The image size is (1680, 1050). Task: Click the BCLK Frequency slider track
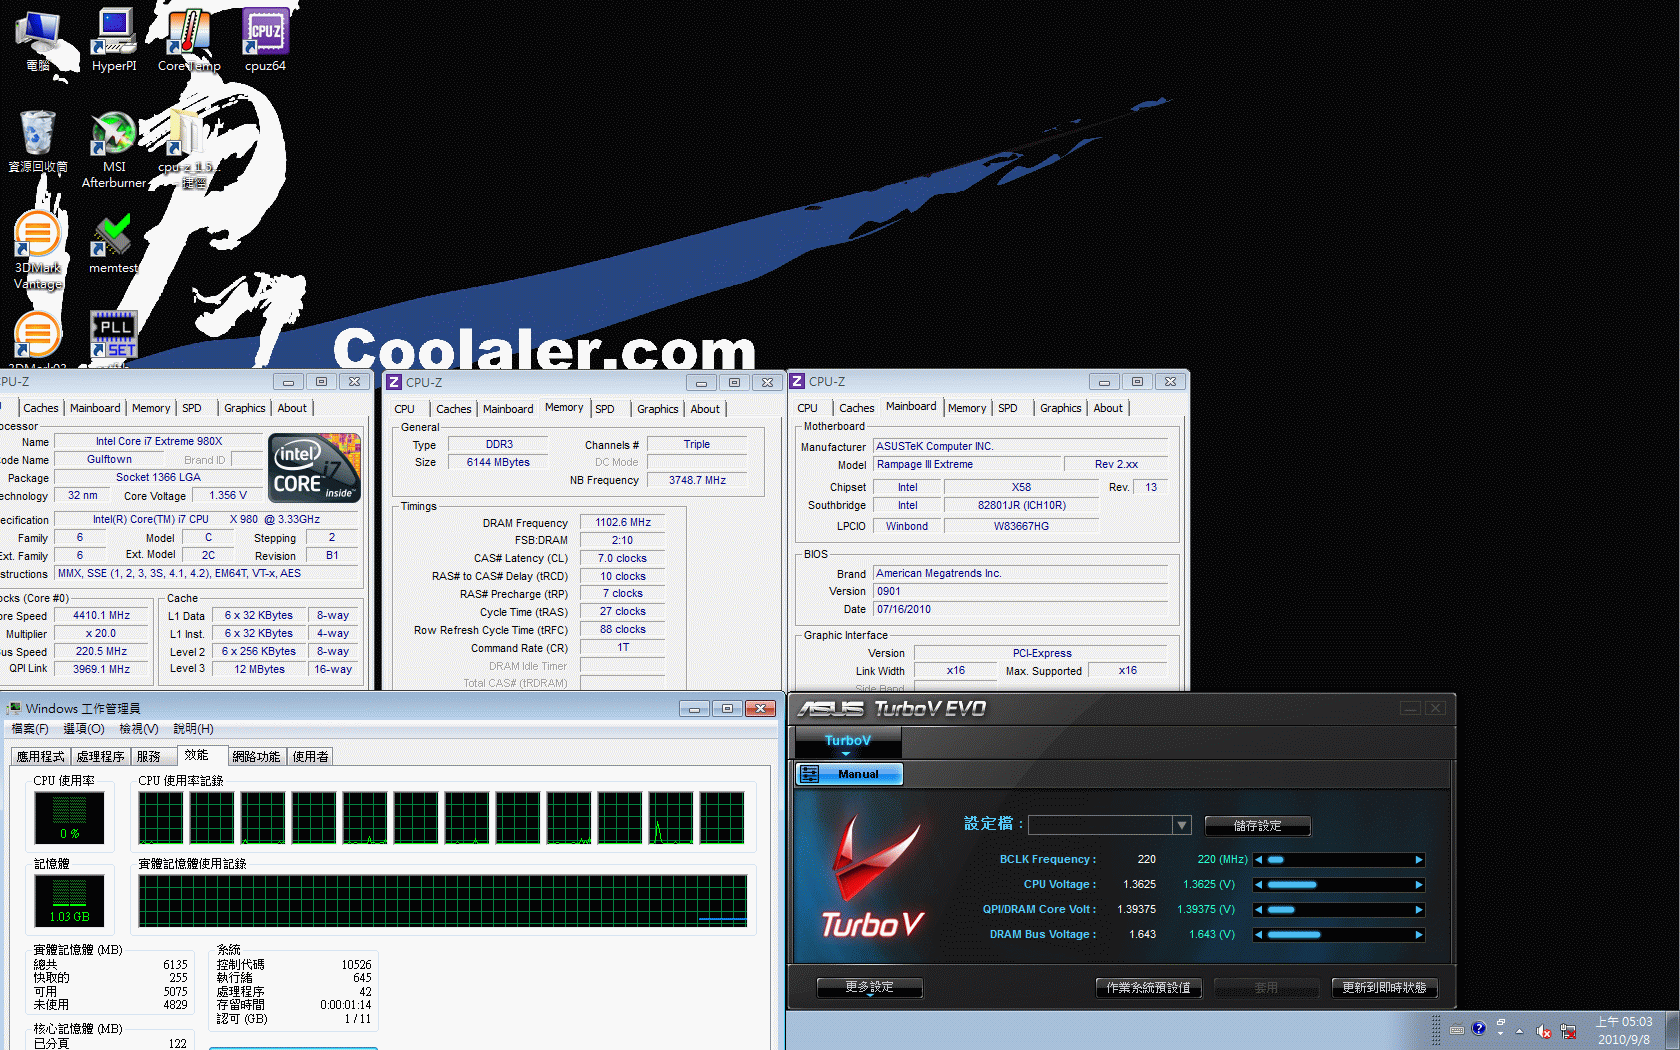pyautogui.click(x=1339, y=860)
